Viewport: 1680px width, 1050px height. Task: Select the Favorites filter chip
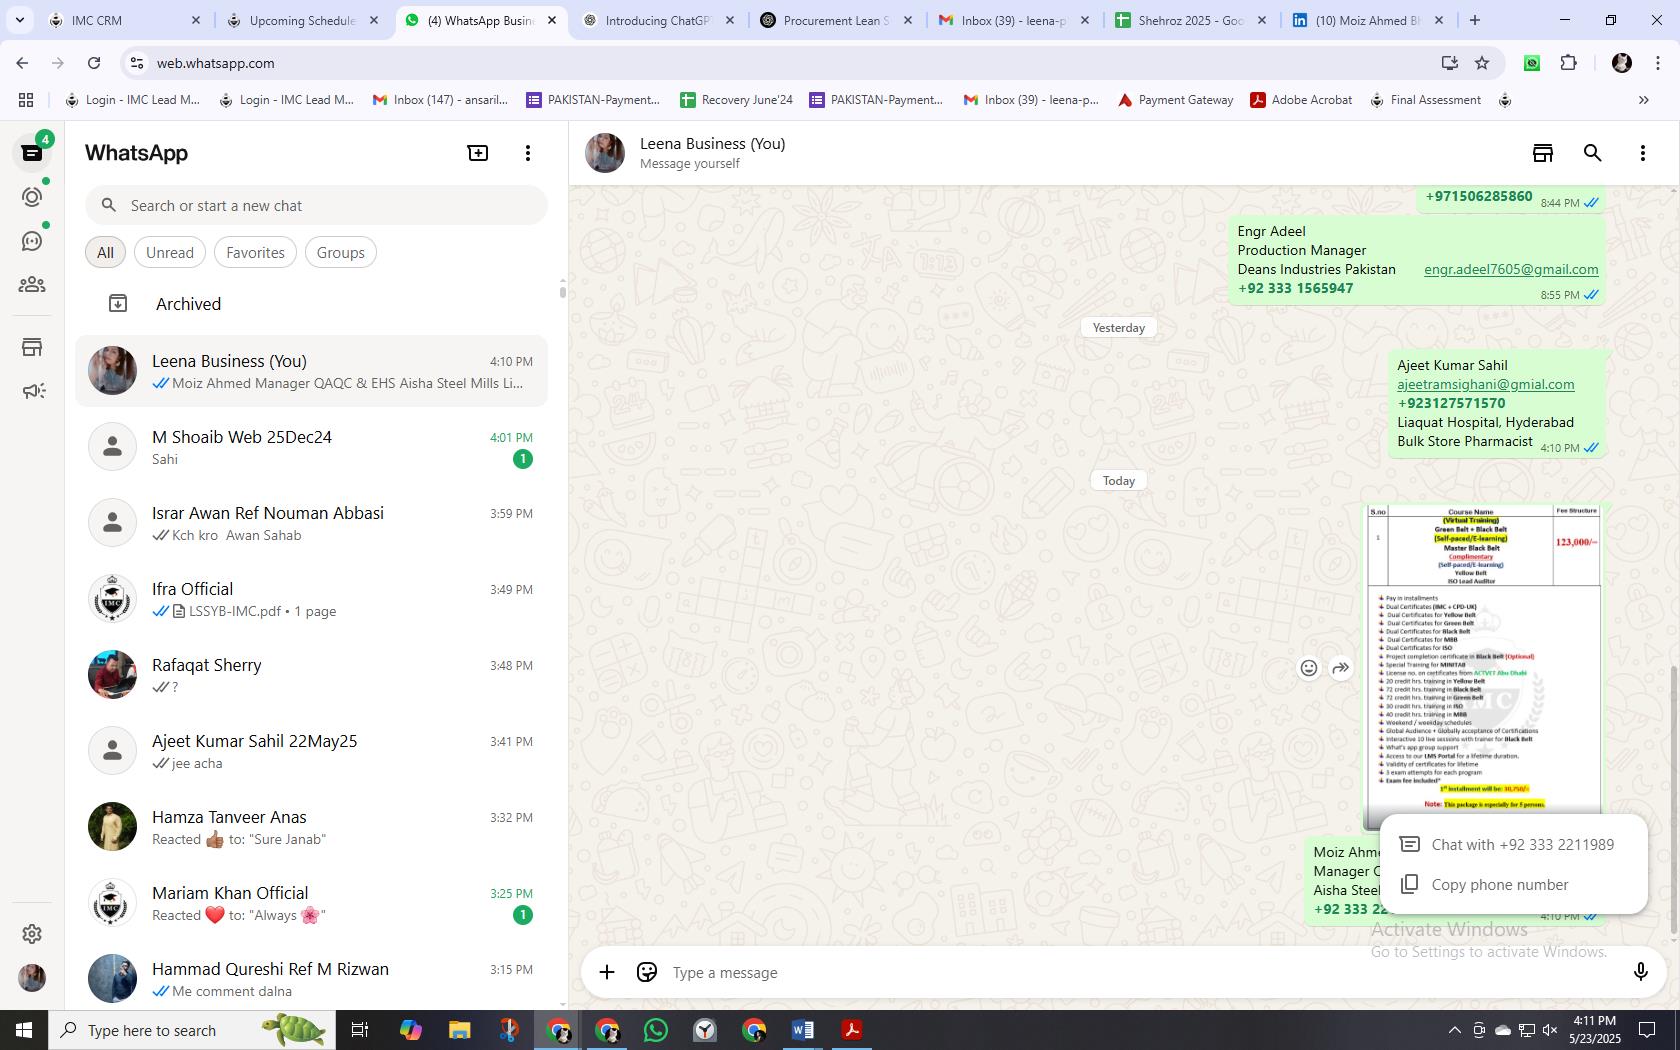click(255, 252)
